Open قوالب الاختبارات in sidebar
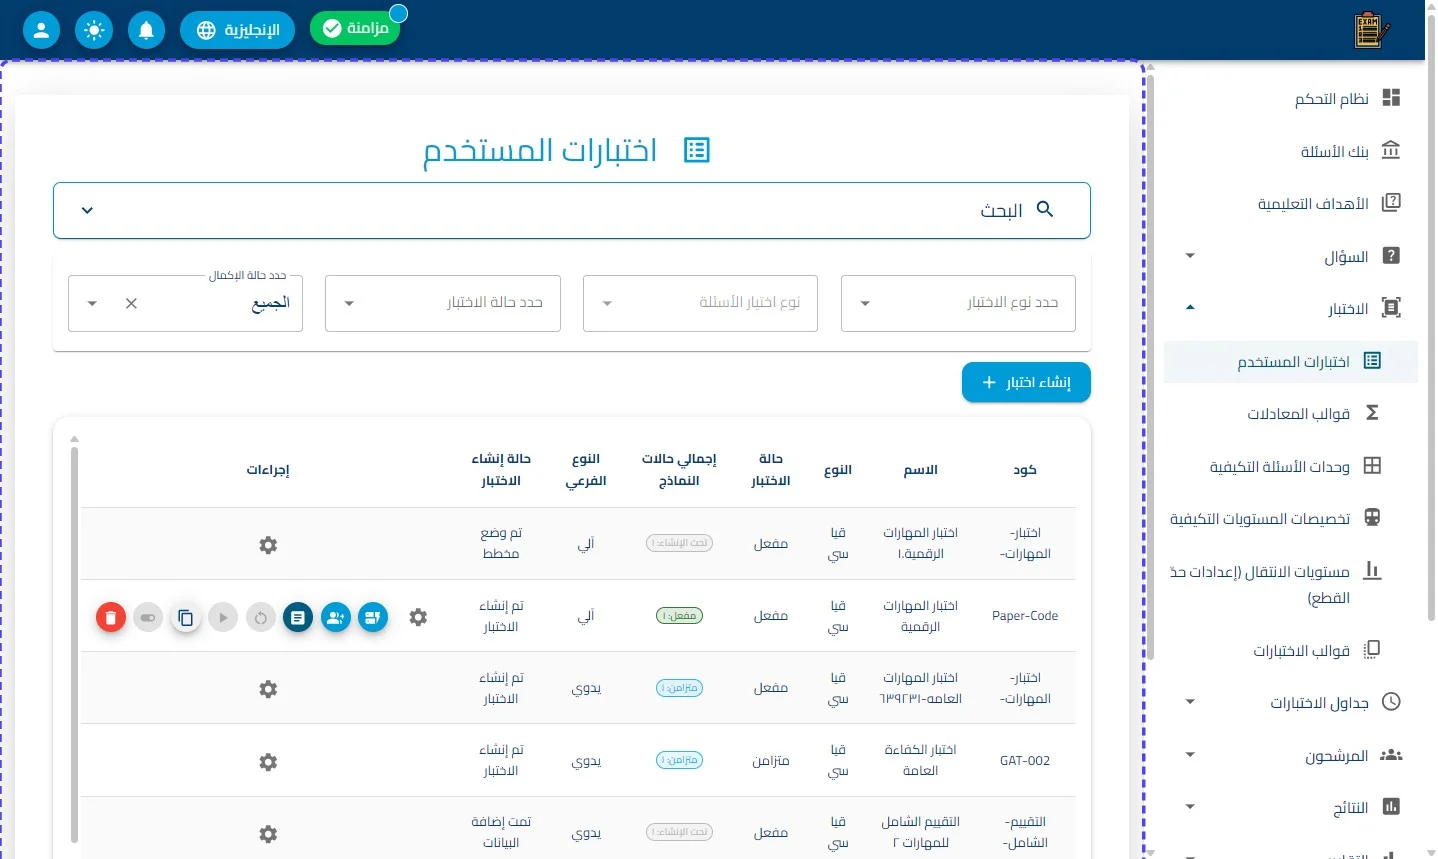The height and width of the screenshot is (859, 1438). click(1291, 650)
